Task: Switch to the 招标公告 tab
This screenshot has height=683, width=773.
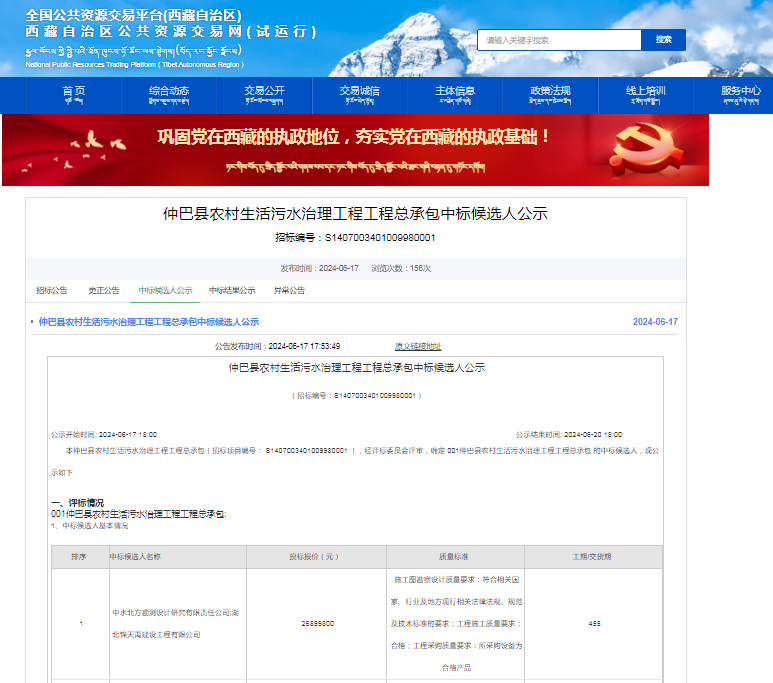Action: pyautogui.click(x=52, y=291)
